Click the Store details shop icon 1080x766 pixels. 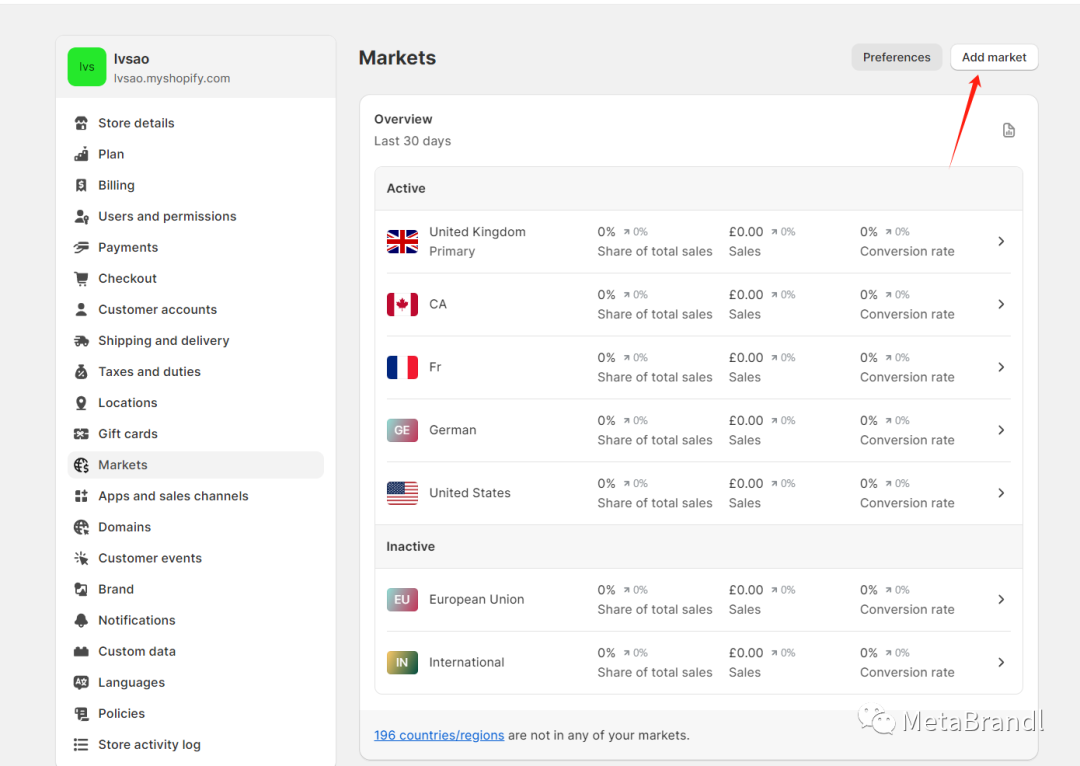tap(81, 123)
